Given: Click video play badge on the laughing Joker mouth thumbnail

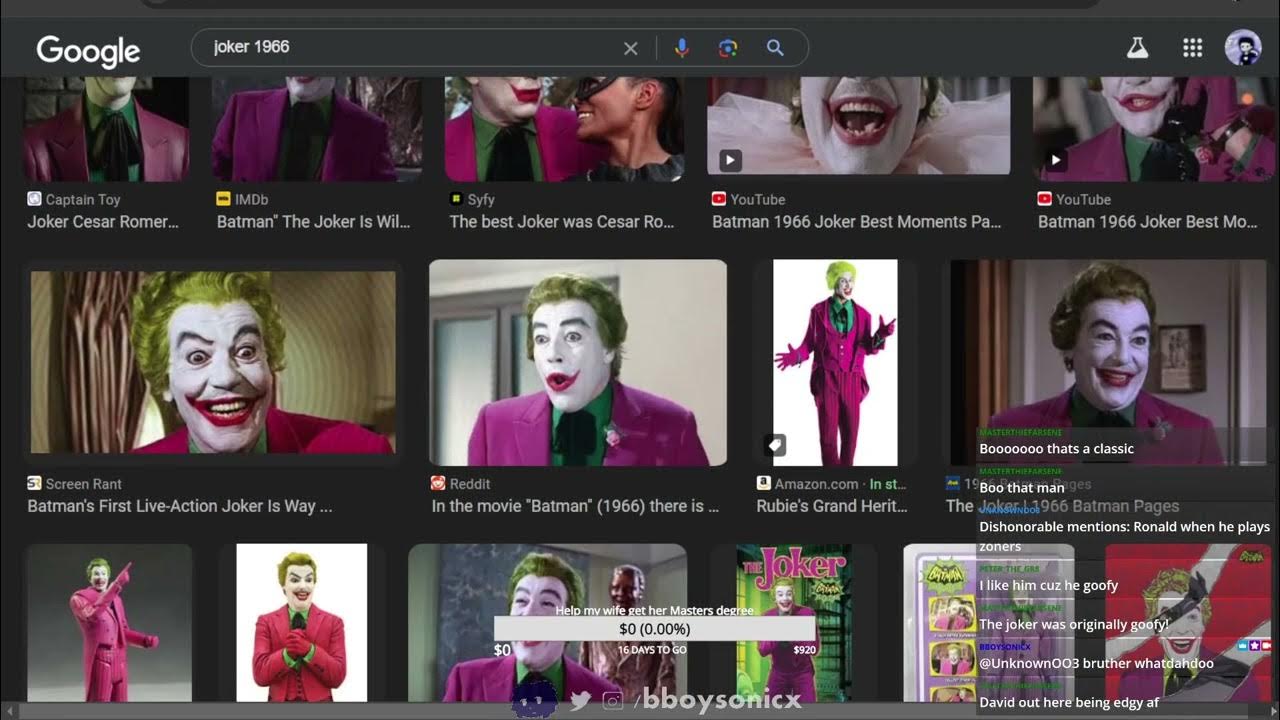Looking at the screenshot, I should [730, 159].
